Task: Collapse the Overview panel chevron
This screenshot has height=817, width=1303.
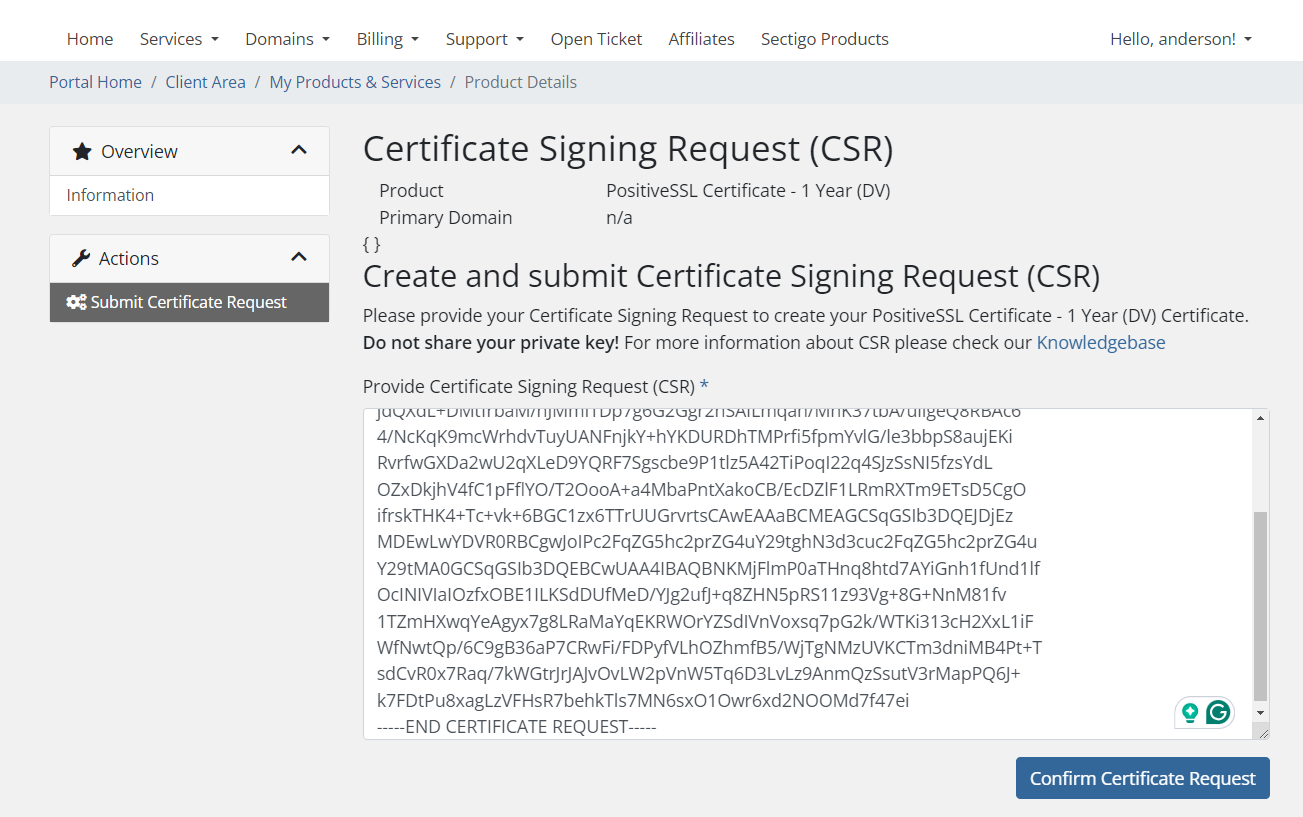Action: pos(298,150)
